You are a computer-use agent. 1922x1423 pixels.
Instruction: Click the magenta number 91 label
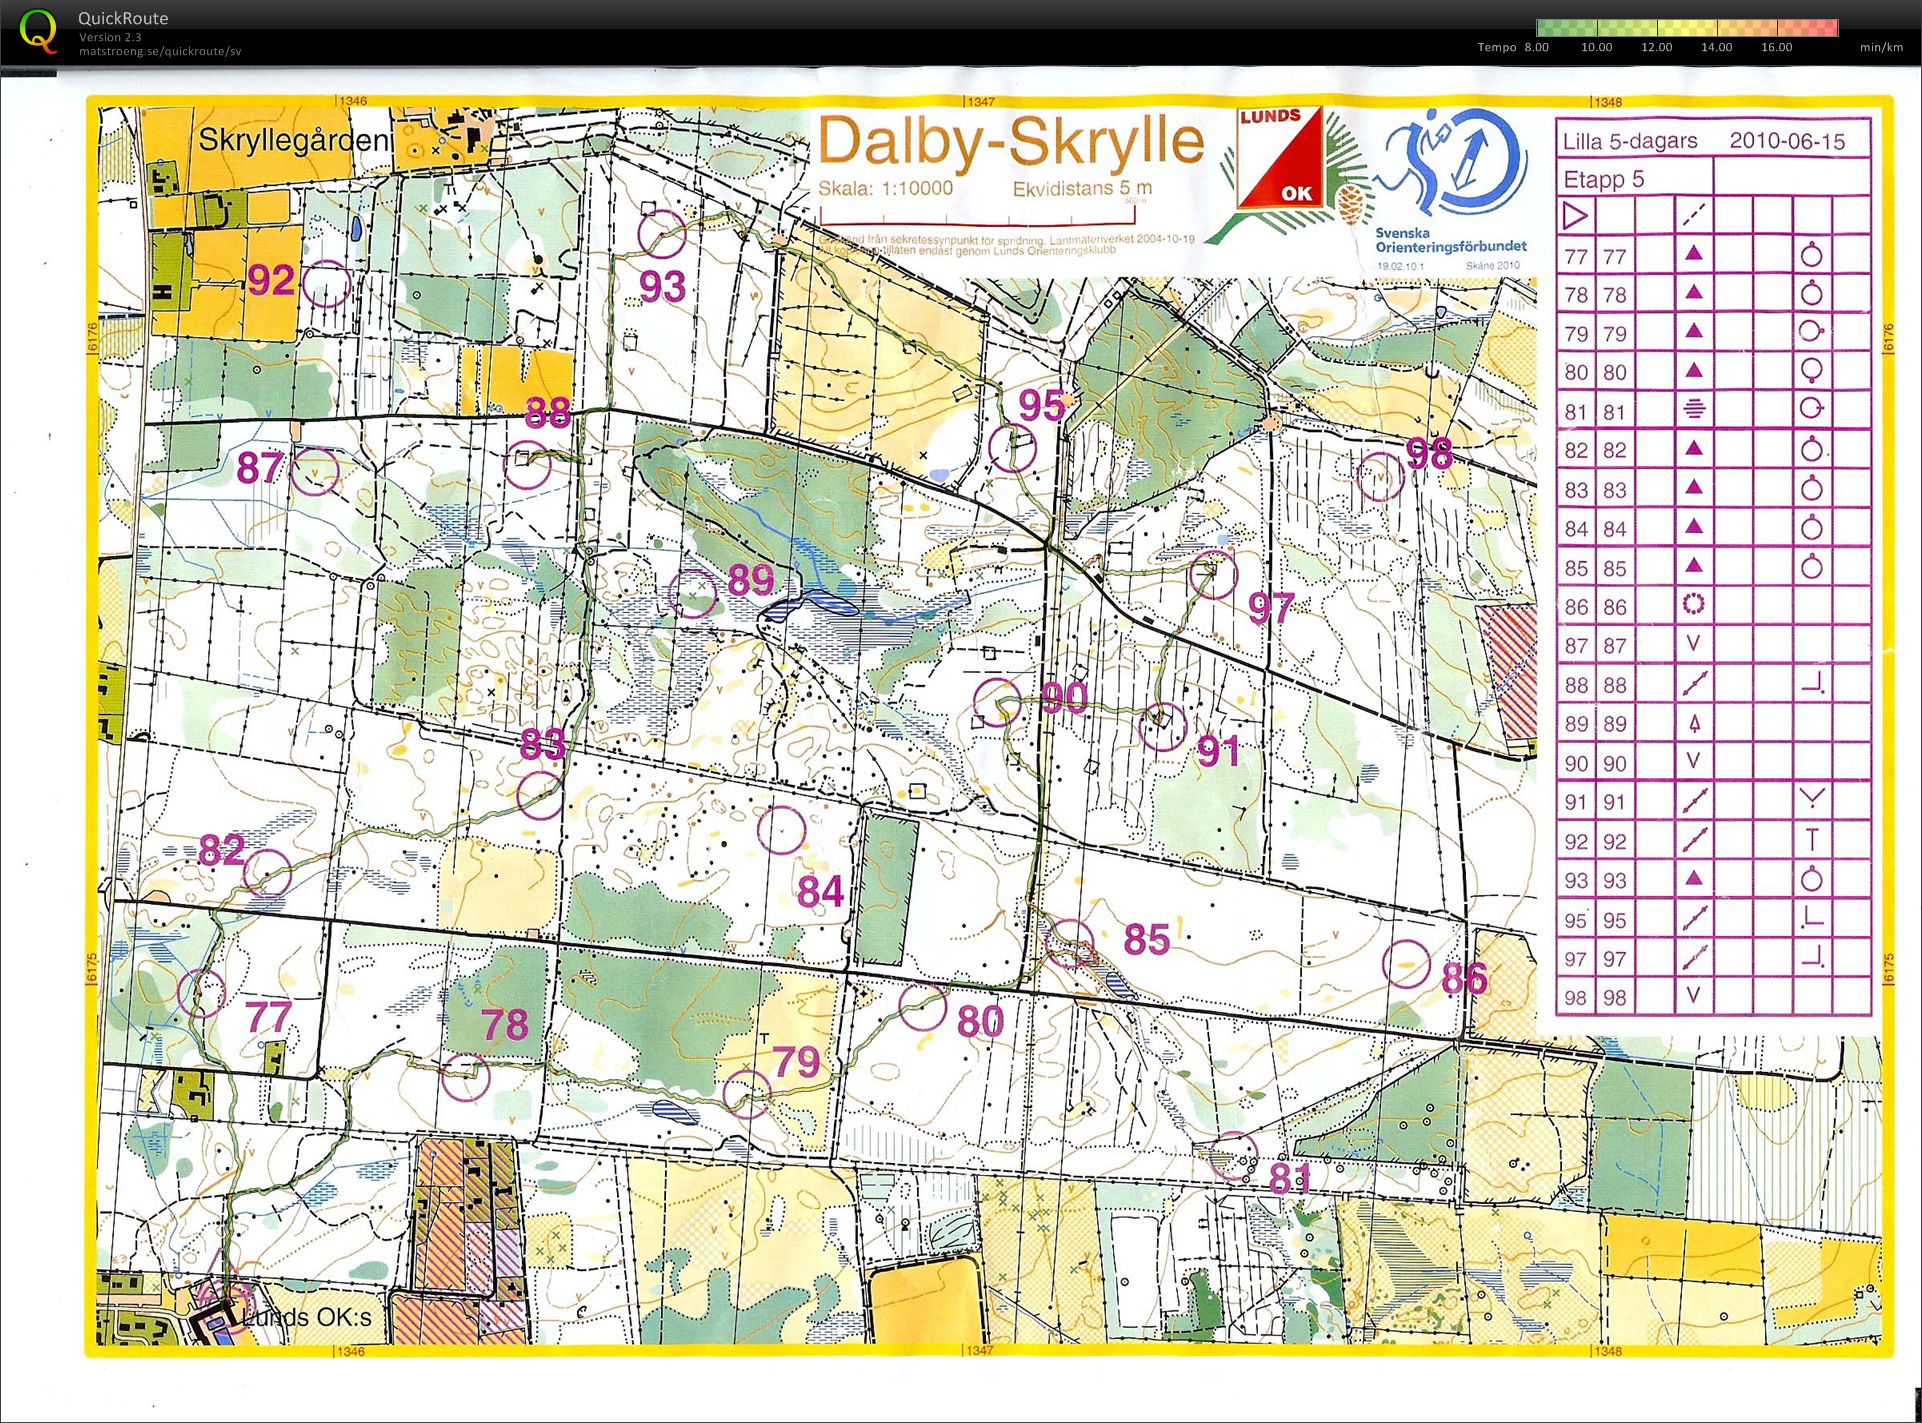coord(1218,751)
